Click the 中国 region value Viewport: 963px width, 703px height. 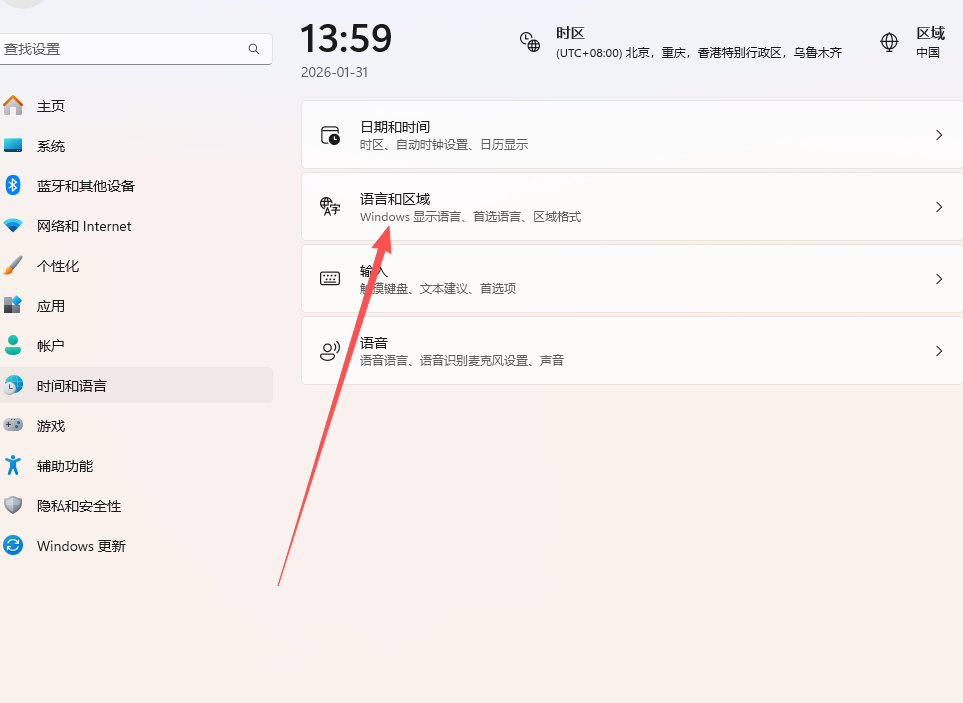[928, 53]
